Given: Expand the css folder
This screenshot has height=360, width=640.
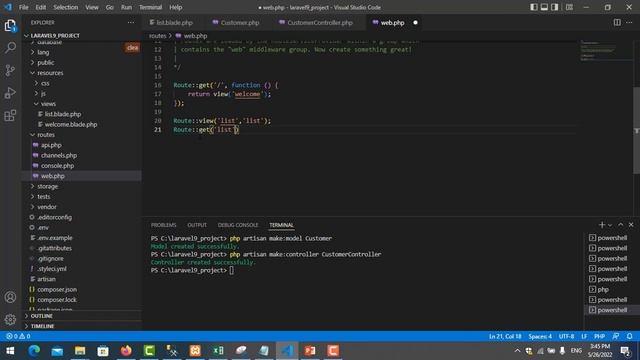Looking at the screenshot, I should (x=45, y=83).
